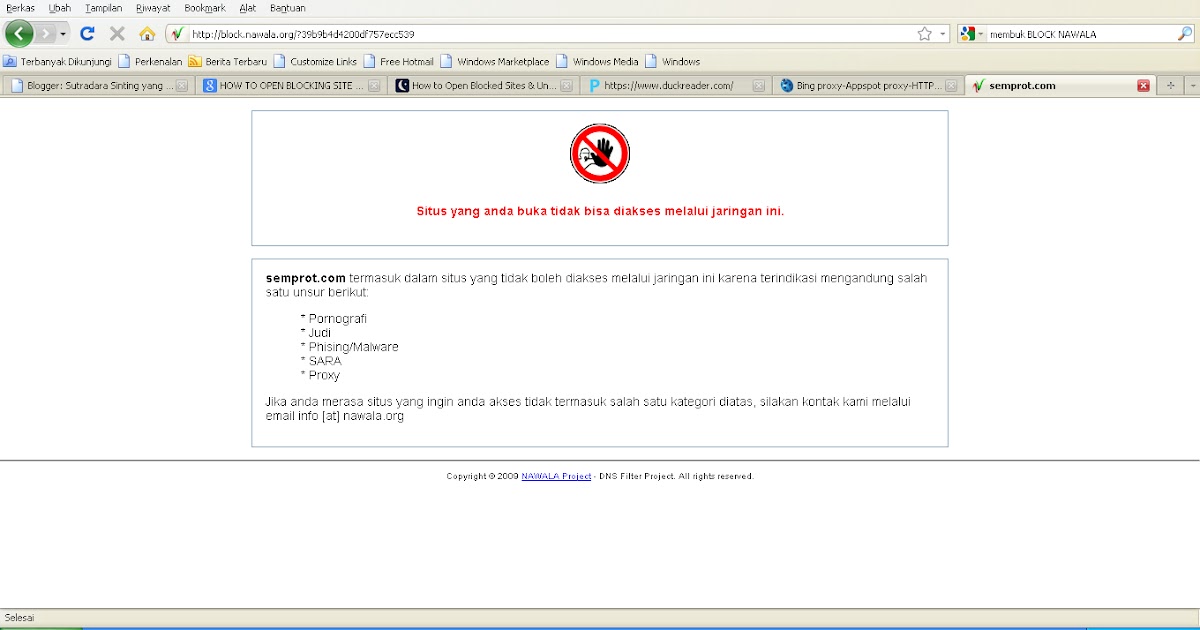The image size is (1200, 630).
Task: Click the '* Phising/Malware' list item
Action: click(x=350, y=347)
